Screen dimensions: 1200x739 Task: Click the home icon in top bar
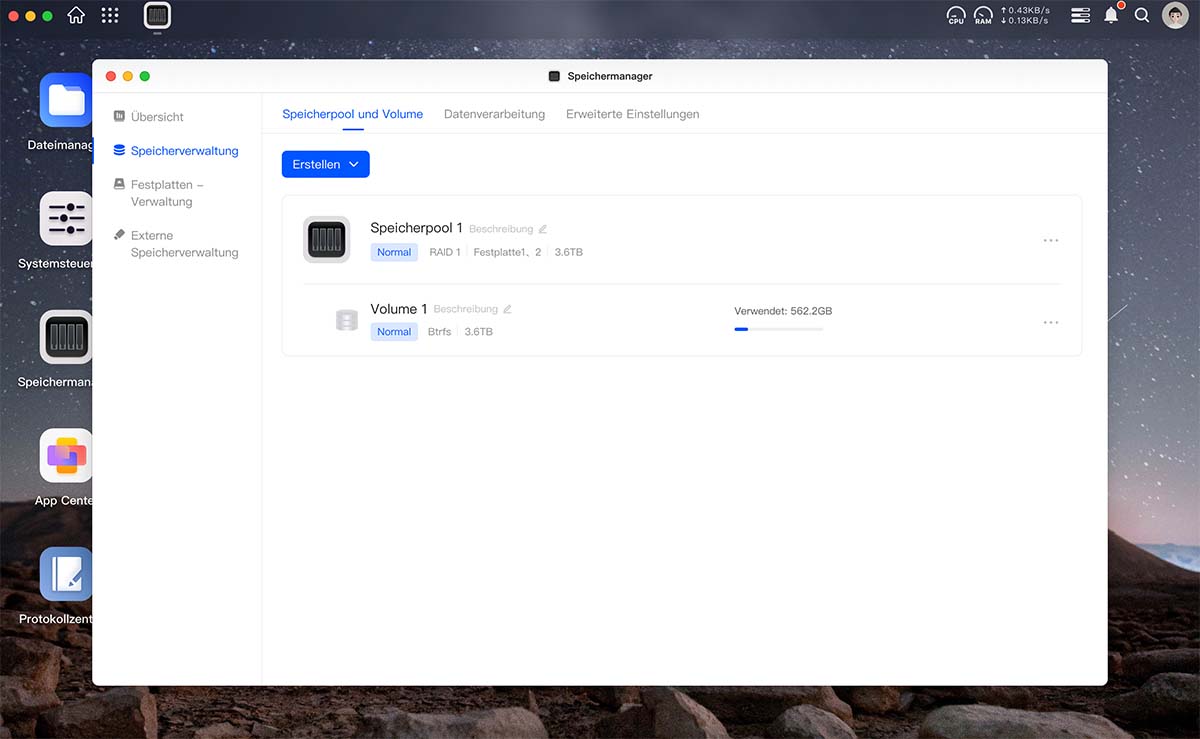click(76, 16)
